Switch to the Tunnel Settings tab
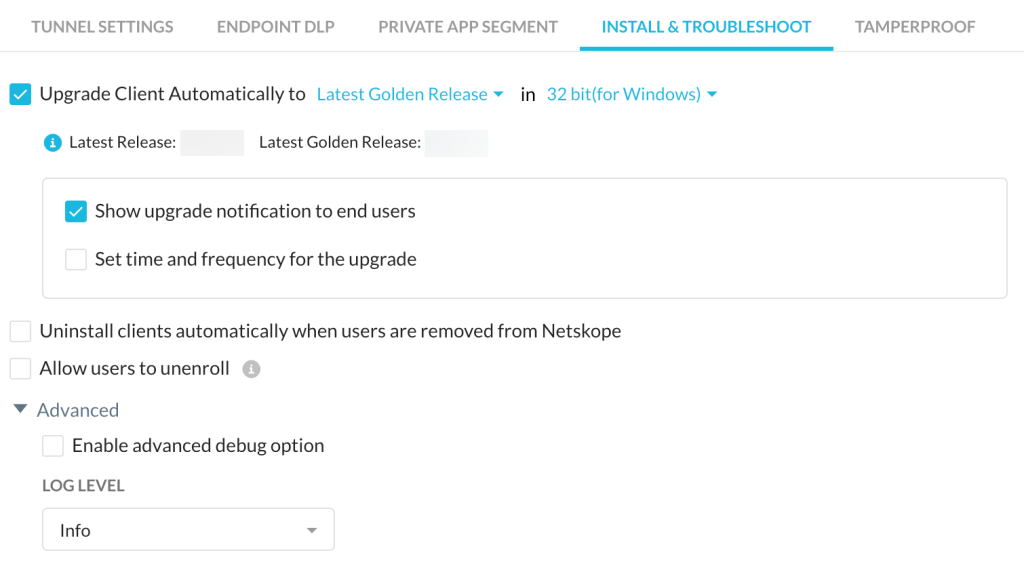Image resolution: width=1024 pixels, height=576 pixels. click(103, 27)
